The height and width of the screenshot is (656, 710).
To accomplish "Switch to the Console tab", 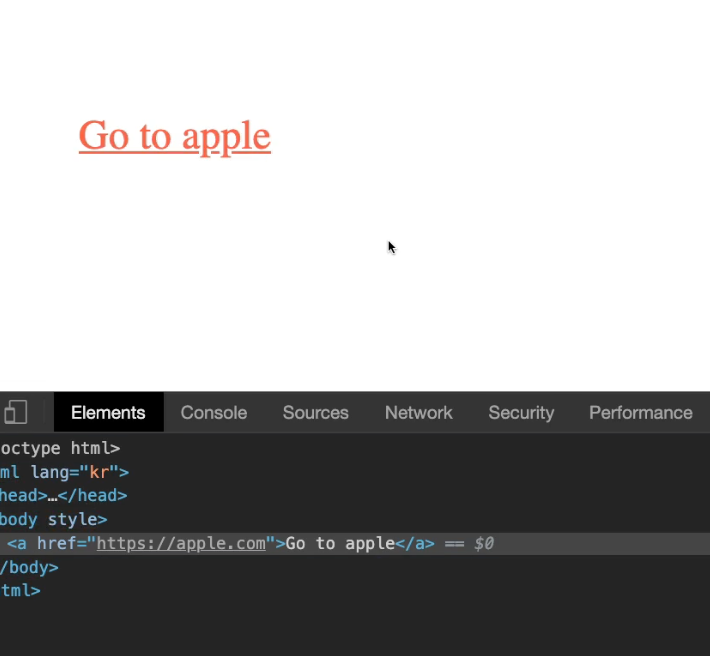I will point(214,412).
